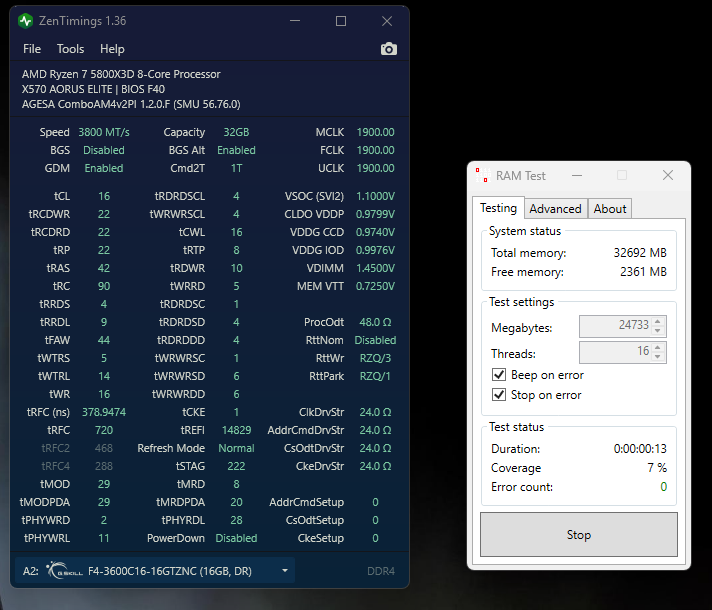Open the File menu in ZenTimings

pos(32,49)
